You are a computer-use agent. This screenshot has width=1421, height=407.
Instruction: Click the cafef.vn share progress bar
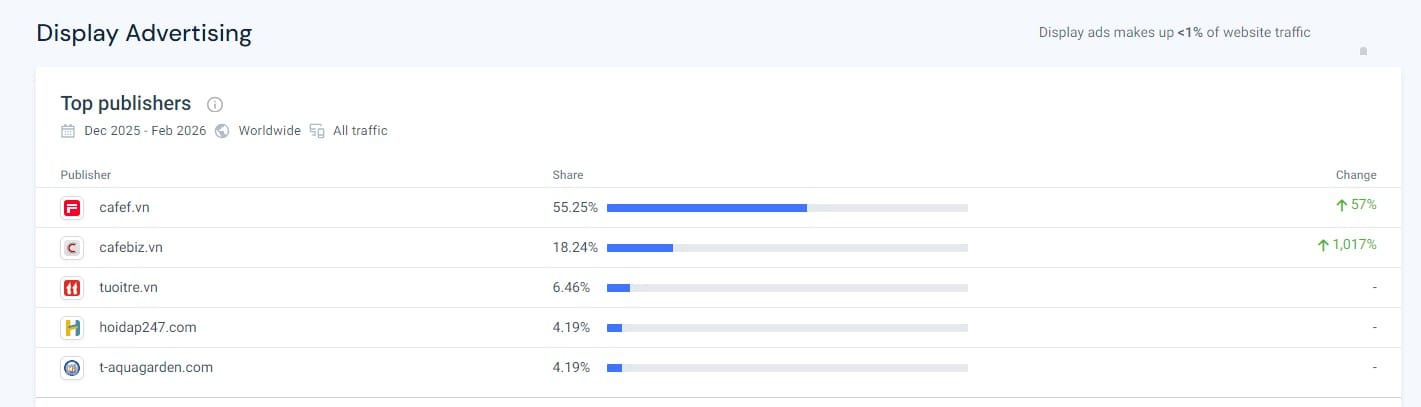(x=786, y=208)
